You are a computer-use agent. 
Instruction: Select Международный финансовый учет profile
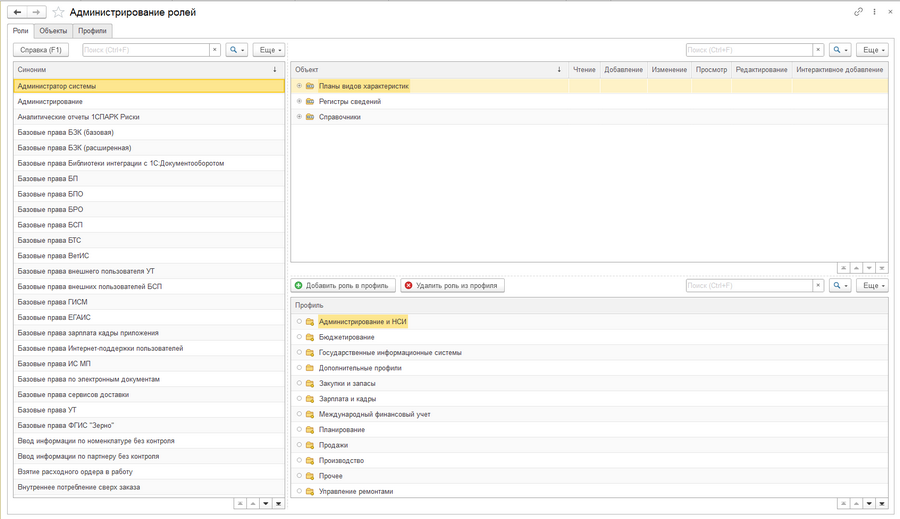point(589,414)
